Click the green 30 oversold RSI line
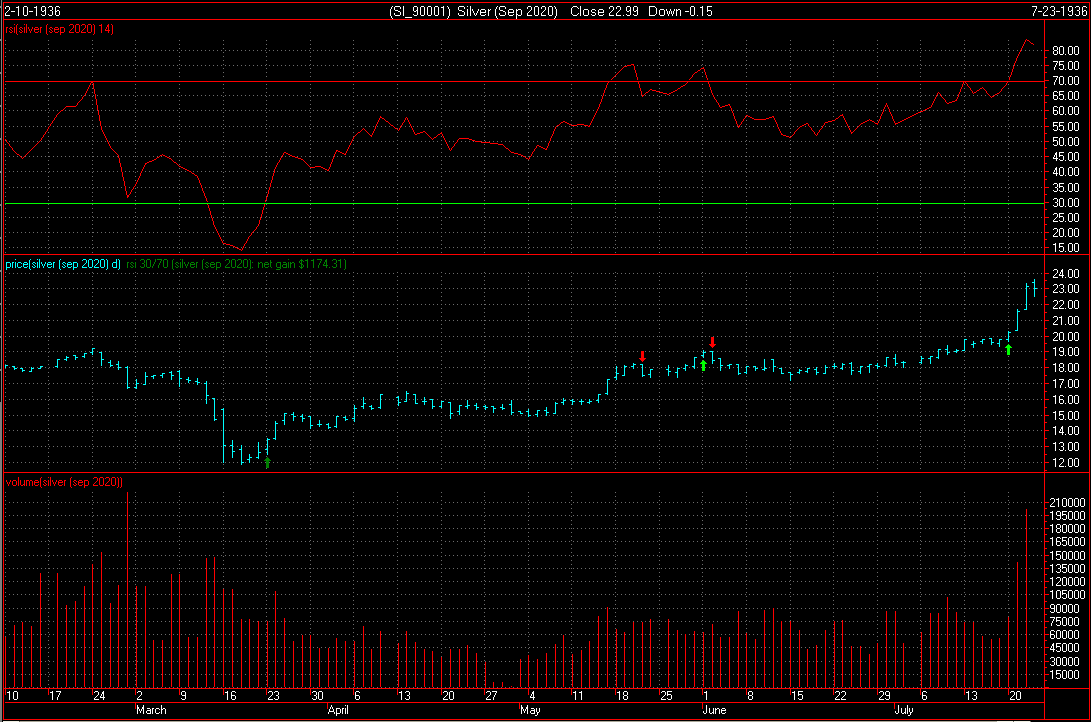1091x722 pixels. (524, 204)
